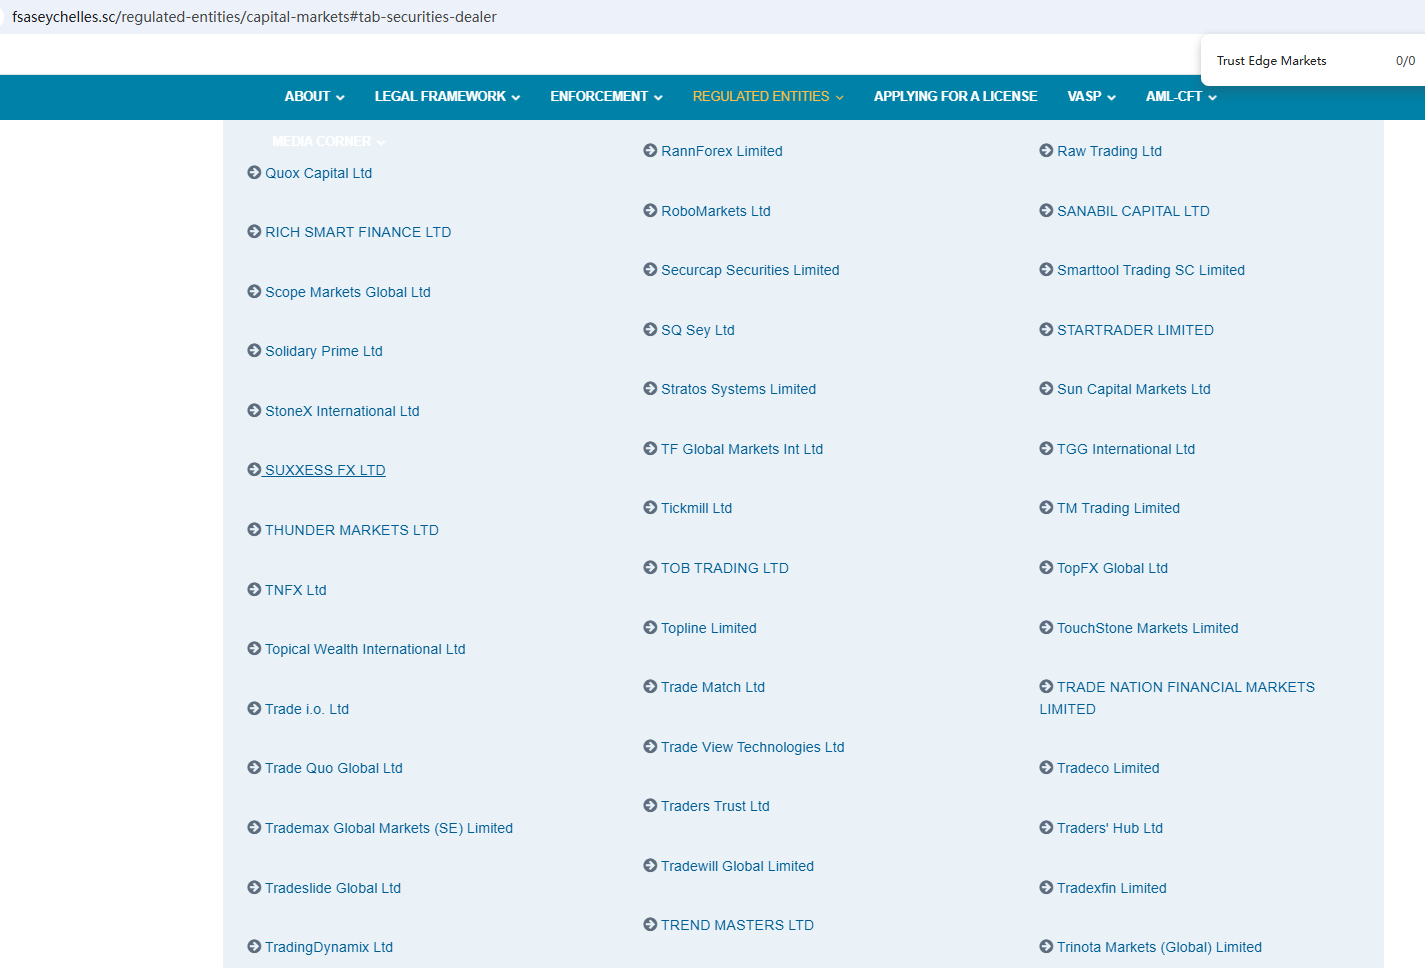The width and height of the screenshot is (1425, 968).
Task: Open Trinota Markets (Global) Limited link
Action: pos(1159,947)
